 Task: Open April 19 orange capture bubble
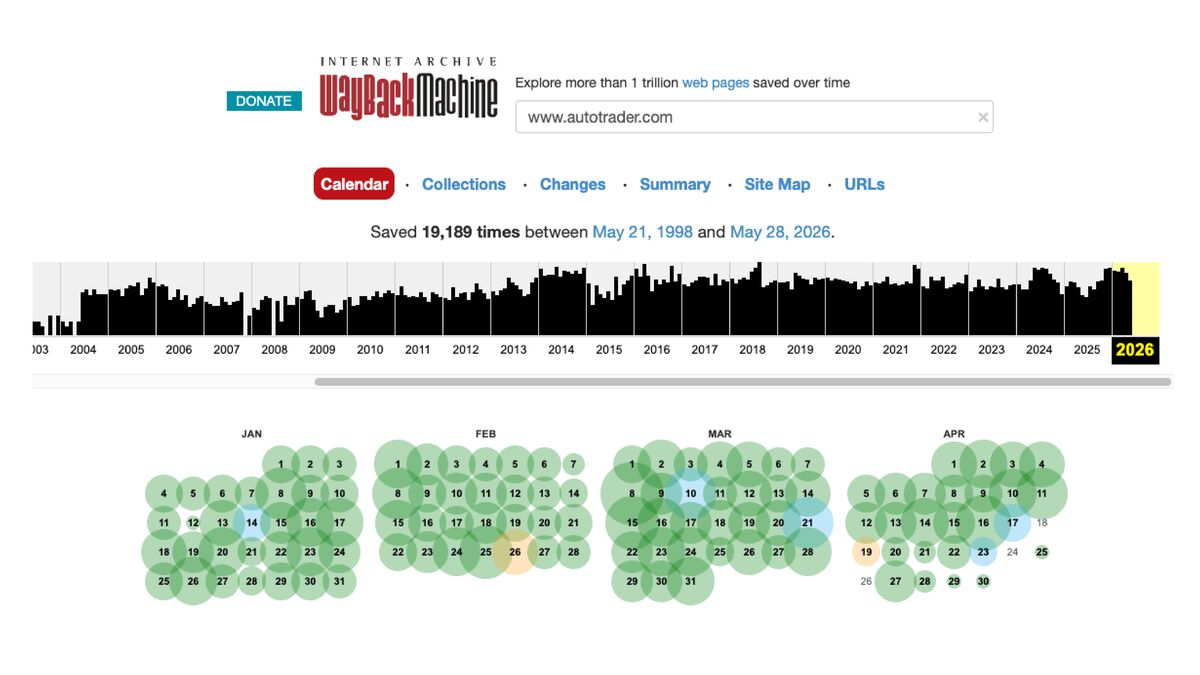(866, 552)
